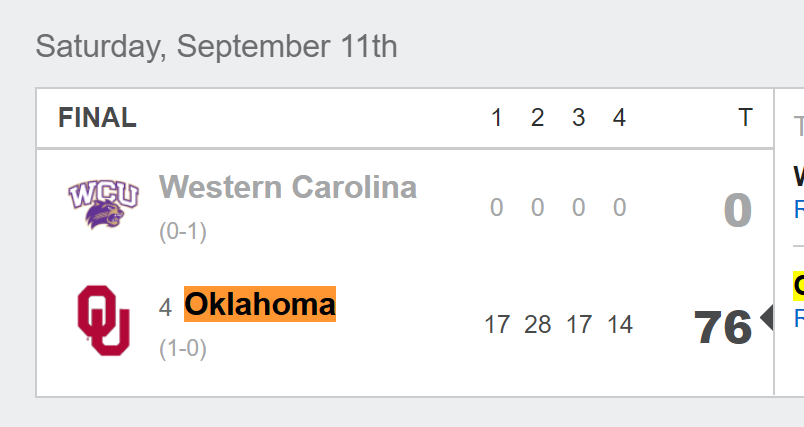The width and height of the screenshot is (804, 427).
Task: Click the FINAL game status label
Action: tap(97, 118)
